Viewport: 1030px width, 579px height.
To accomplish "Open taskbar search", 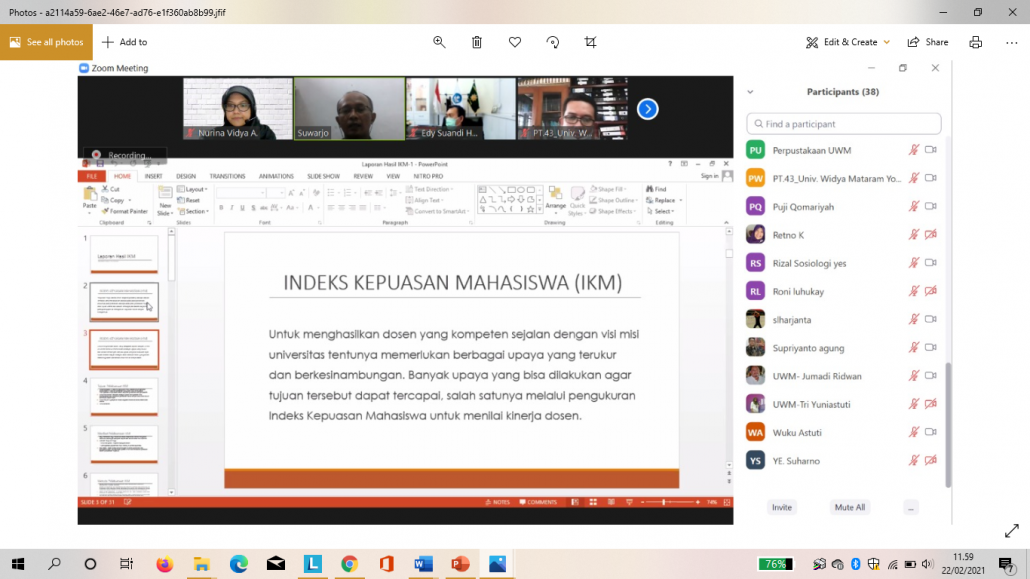I will (x=55, y=564).
